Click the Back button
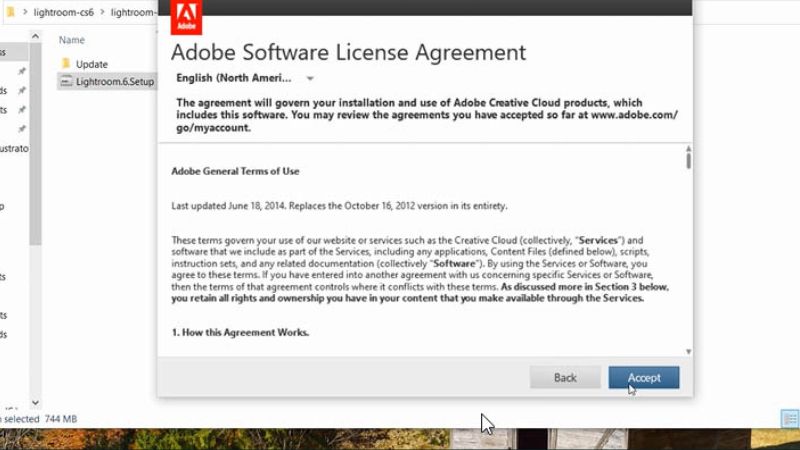This screenshot has width=800, height=450. pyautogui.click(x=565, y=378)
